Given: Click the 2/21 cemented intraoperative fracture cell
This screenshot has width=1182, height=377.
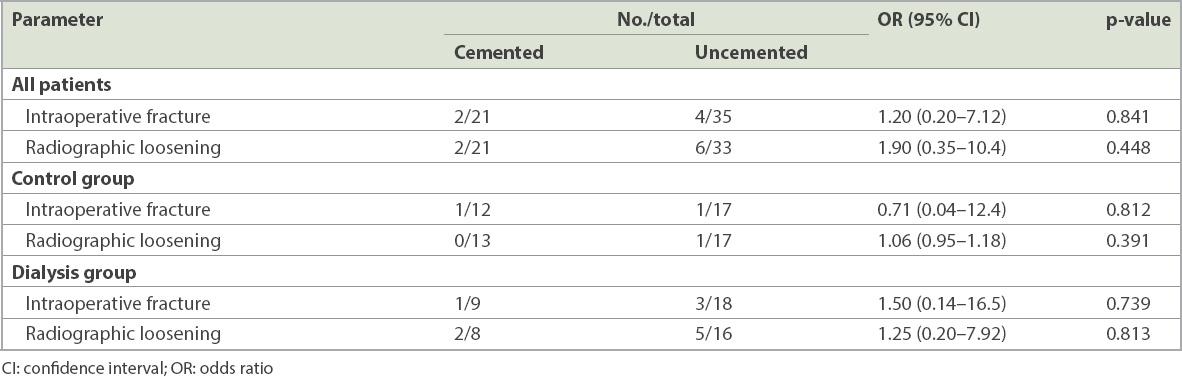Looking at the screenshot, I should 472,117.
